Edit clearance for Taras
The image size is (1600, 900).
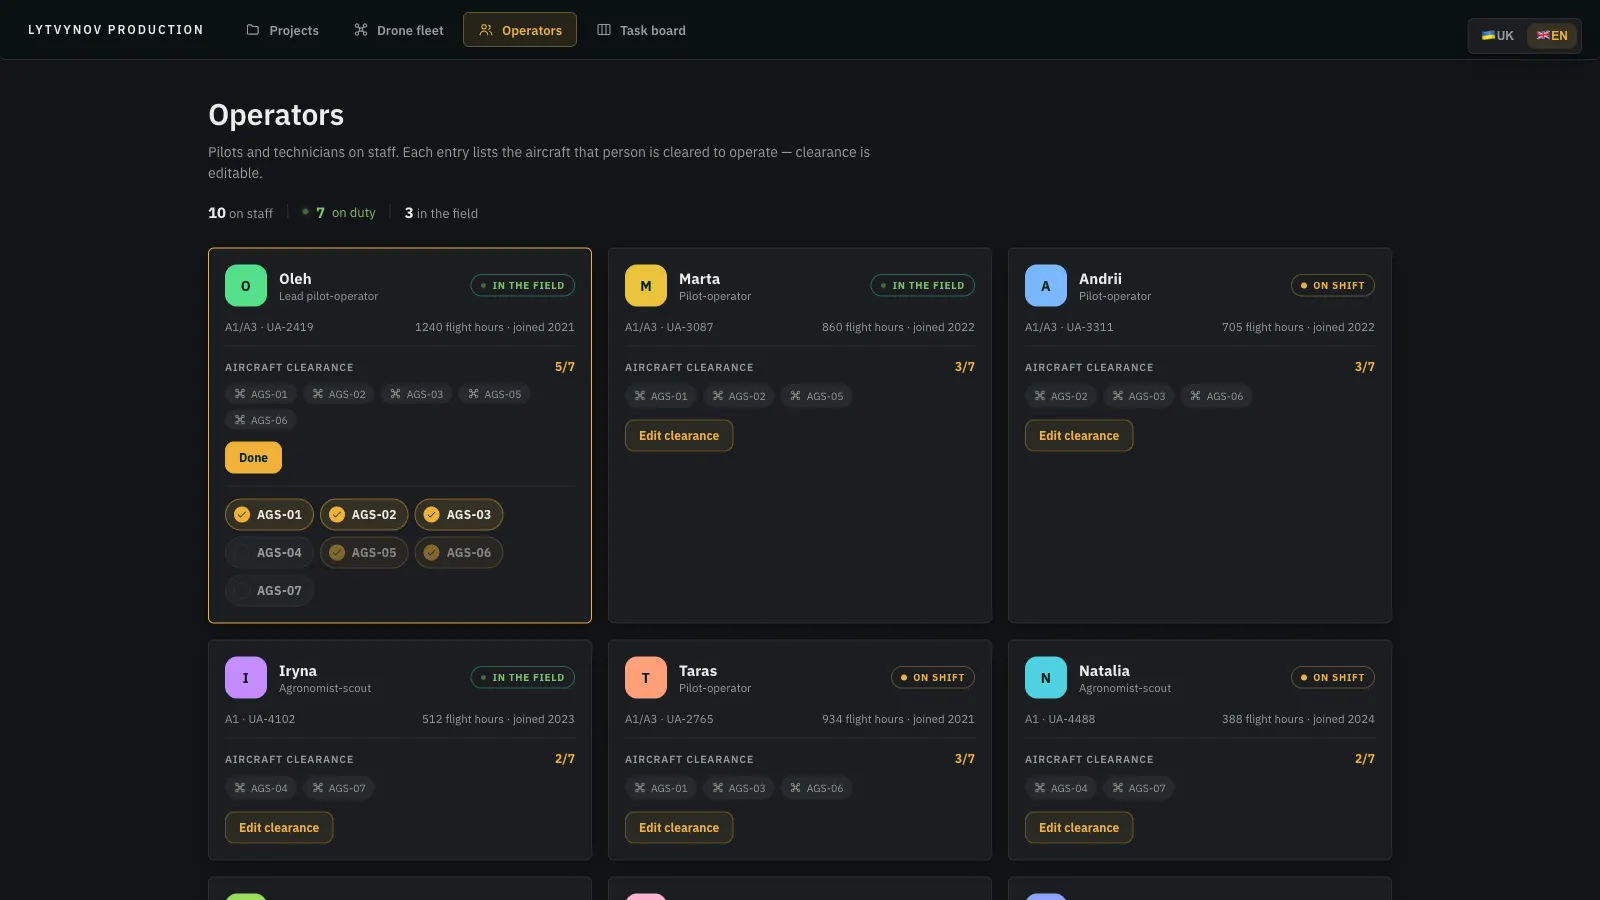point(679,828)
